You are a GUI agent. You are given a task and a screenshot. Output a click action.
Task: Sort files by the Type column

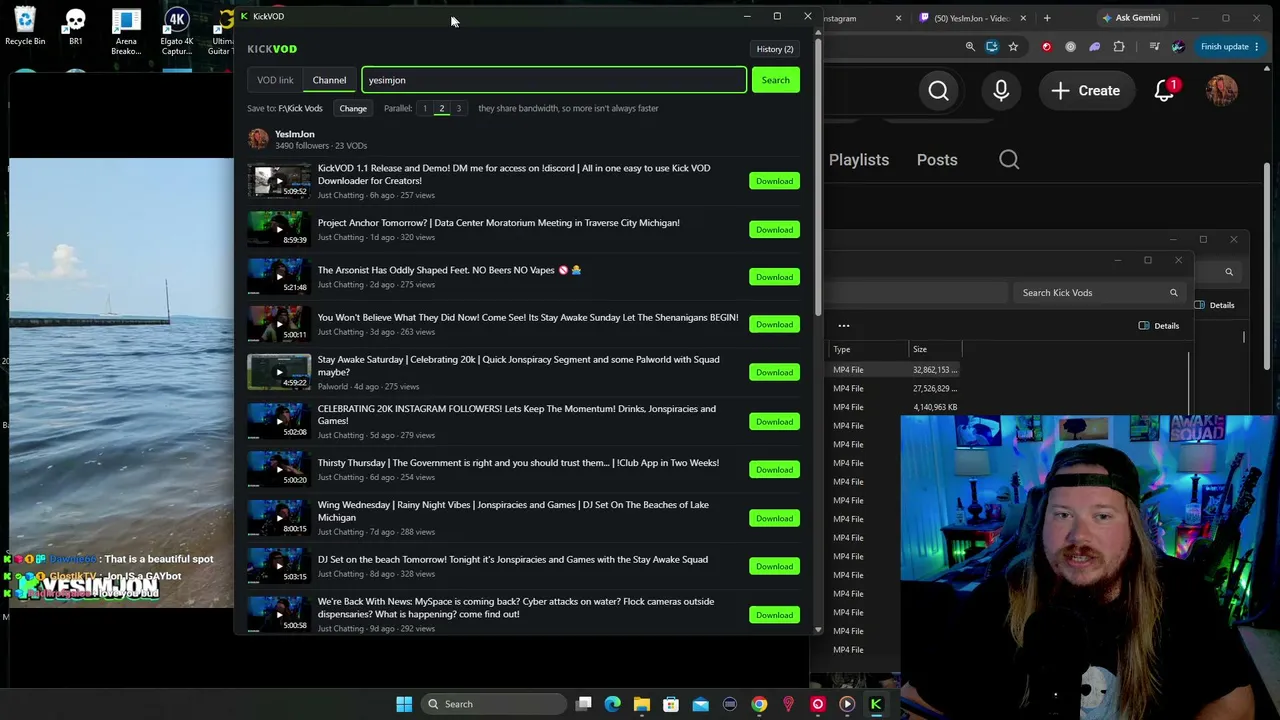point(868,349)
